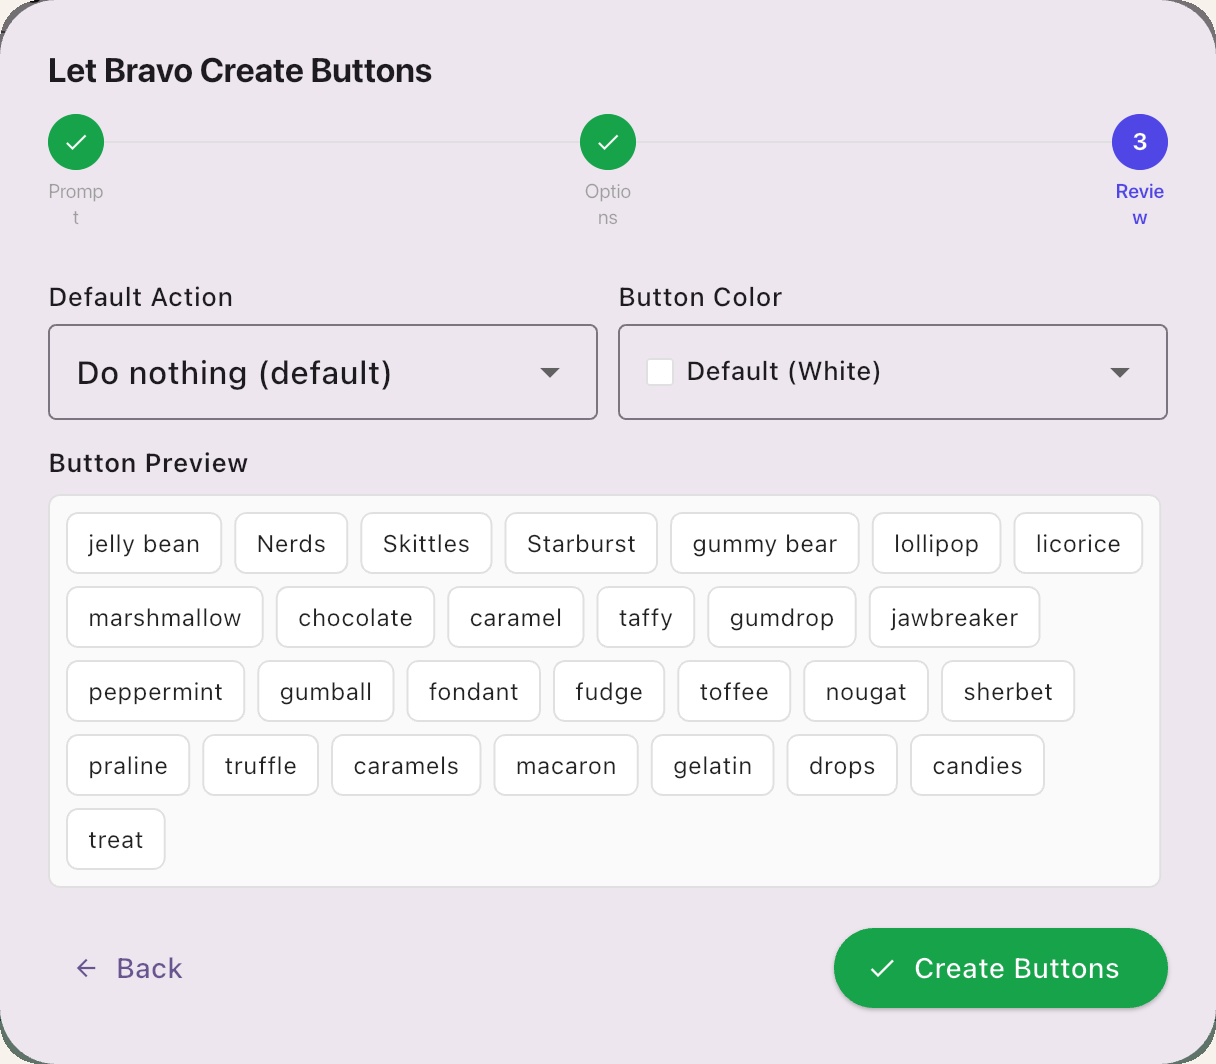
Task: Click the peppermint preview button
Action: coord(156,691)
